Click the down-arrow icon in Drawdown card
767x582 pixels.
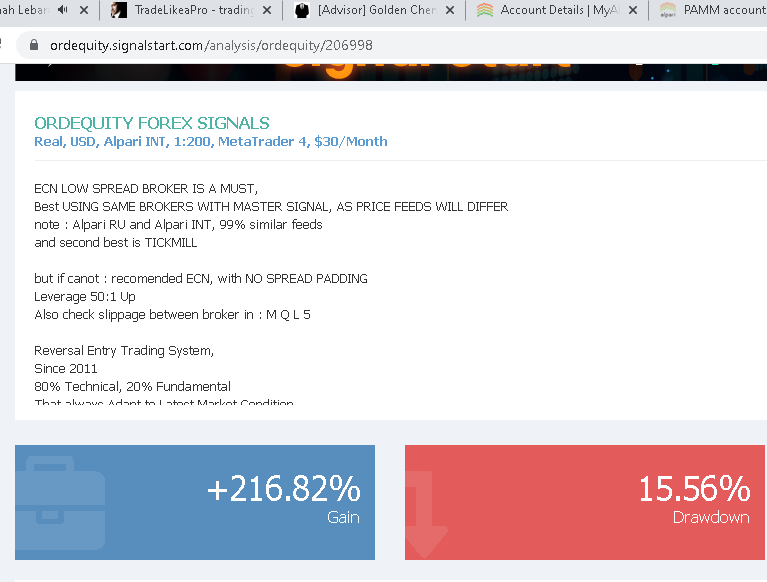pos(425,515)
